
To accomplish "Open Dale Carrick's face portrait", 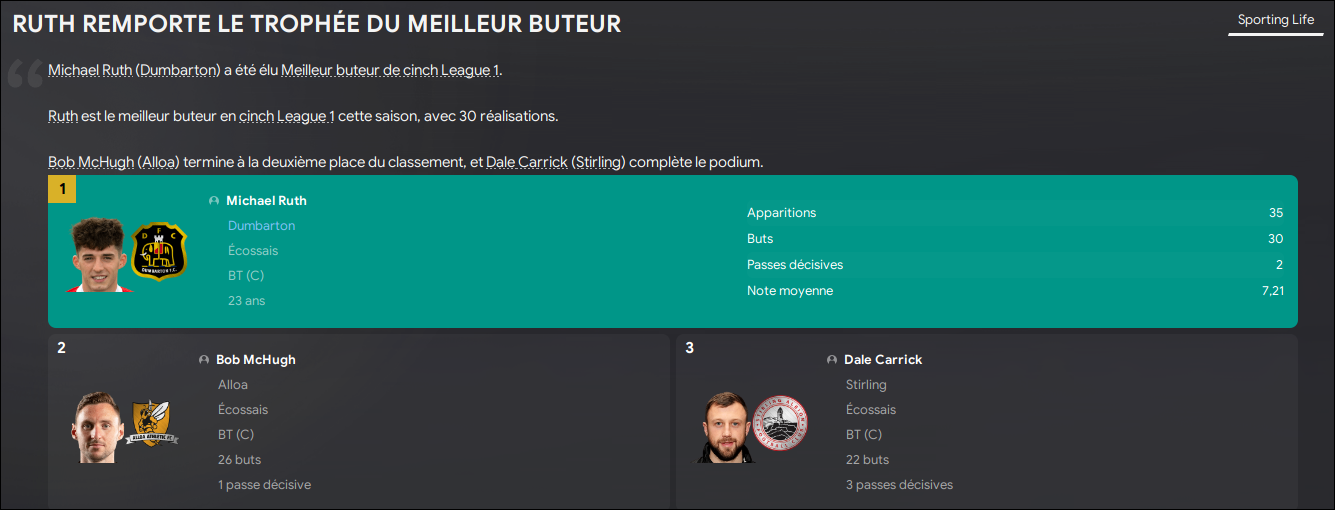I will [724, 427].
